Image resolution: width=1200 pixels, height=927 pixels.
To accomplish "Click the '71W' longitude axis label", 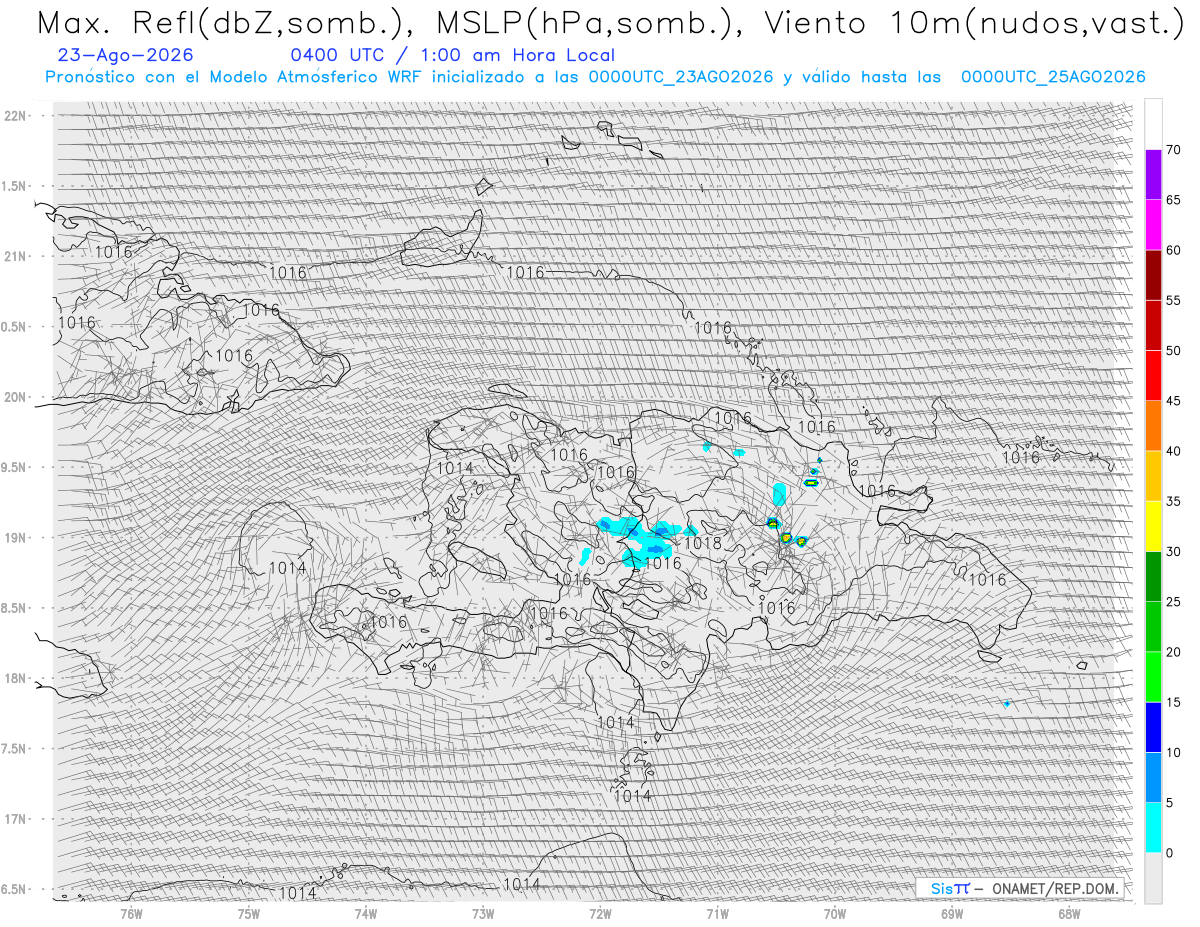I will pyautogui.click(x=717, y=913).
